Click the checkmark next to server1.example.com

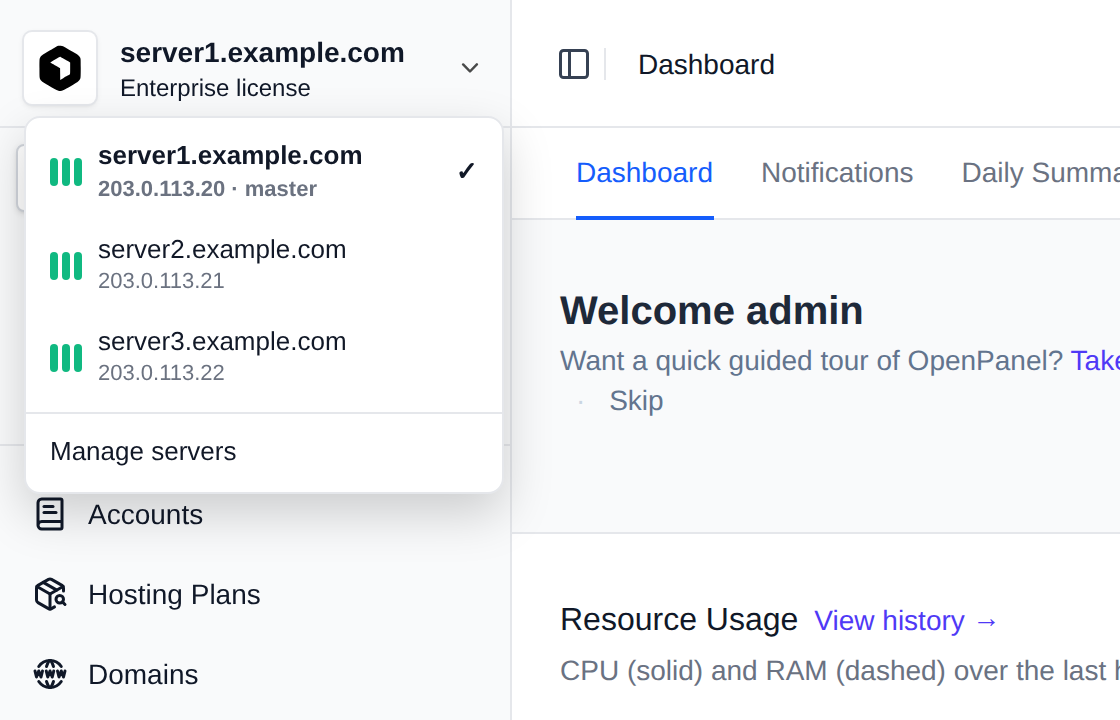pyautogui.click(x=466, y=171)
